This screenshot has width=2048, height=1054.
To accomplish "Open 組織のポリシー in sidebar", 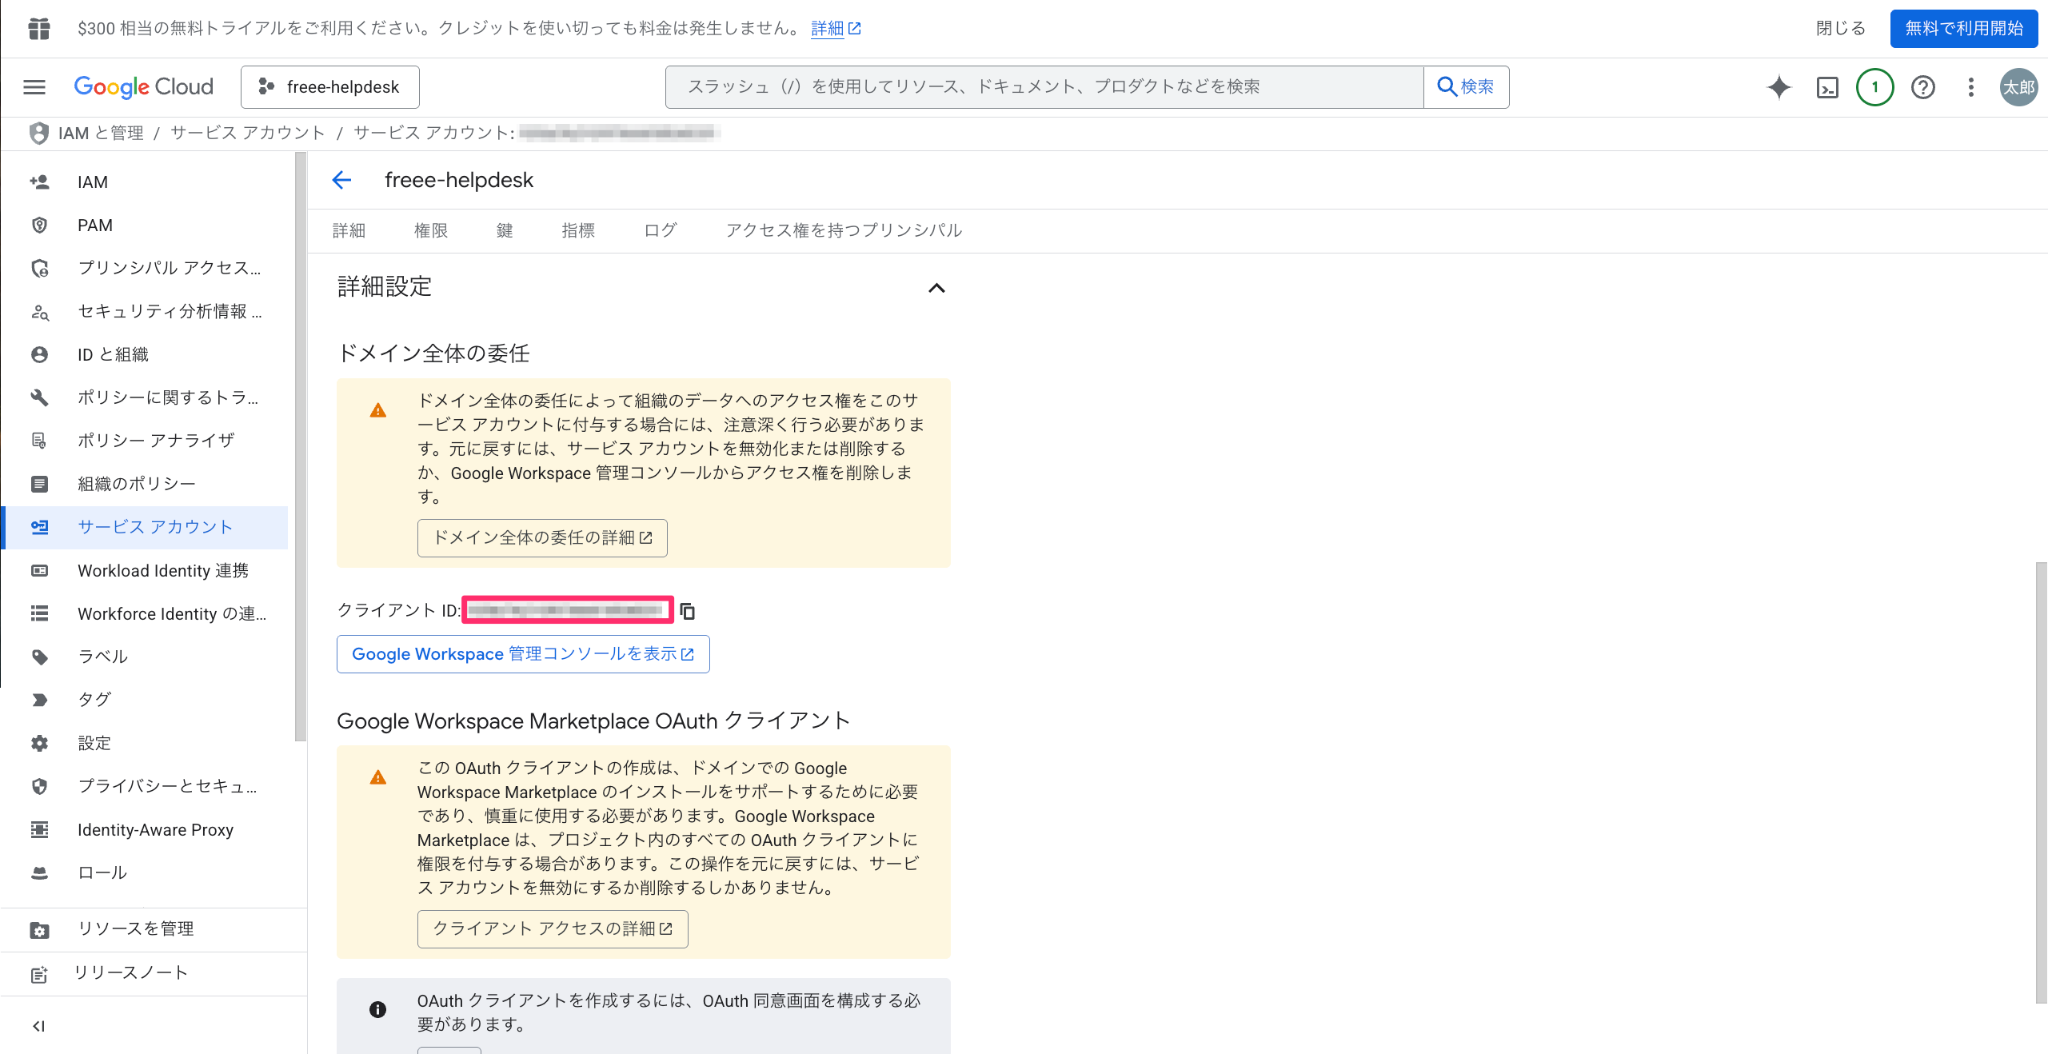I will pos(146,484).
